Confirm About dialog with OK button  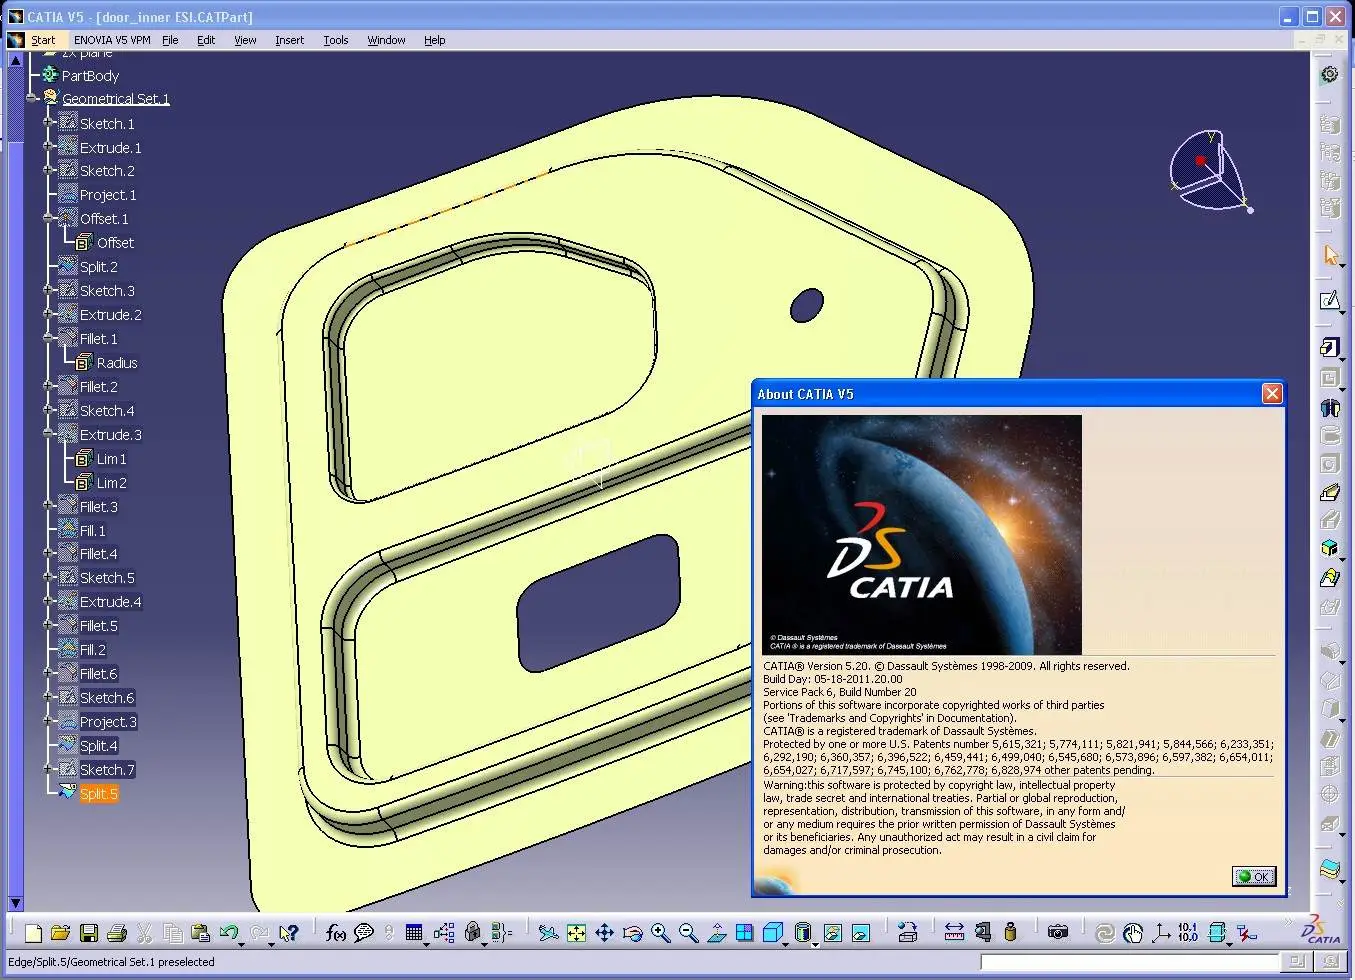[1254, 877]
